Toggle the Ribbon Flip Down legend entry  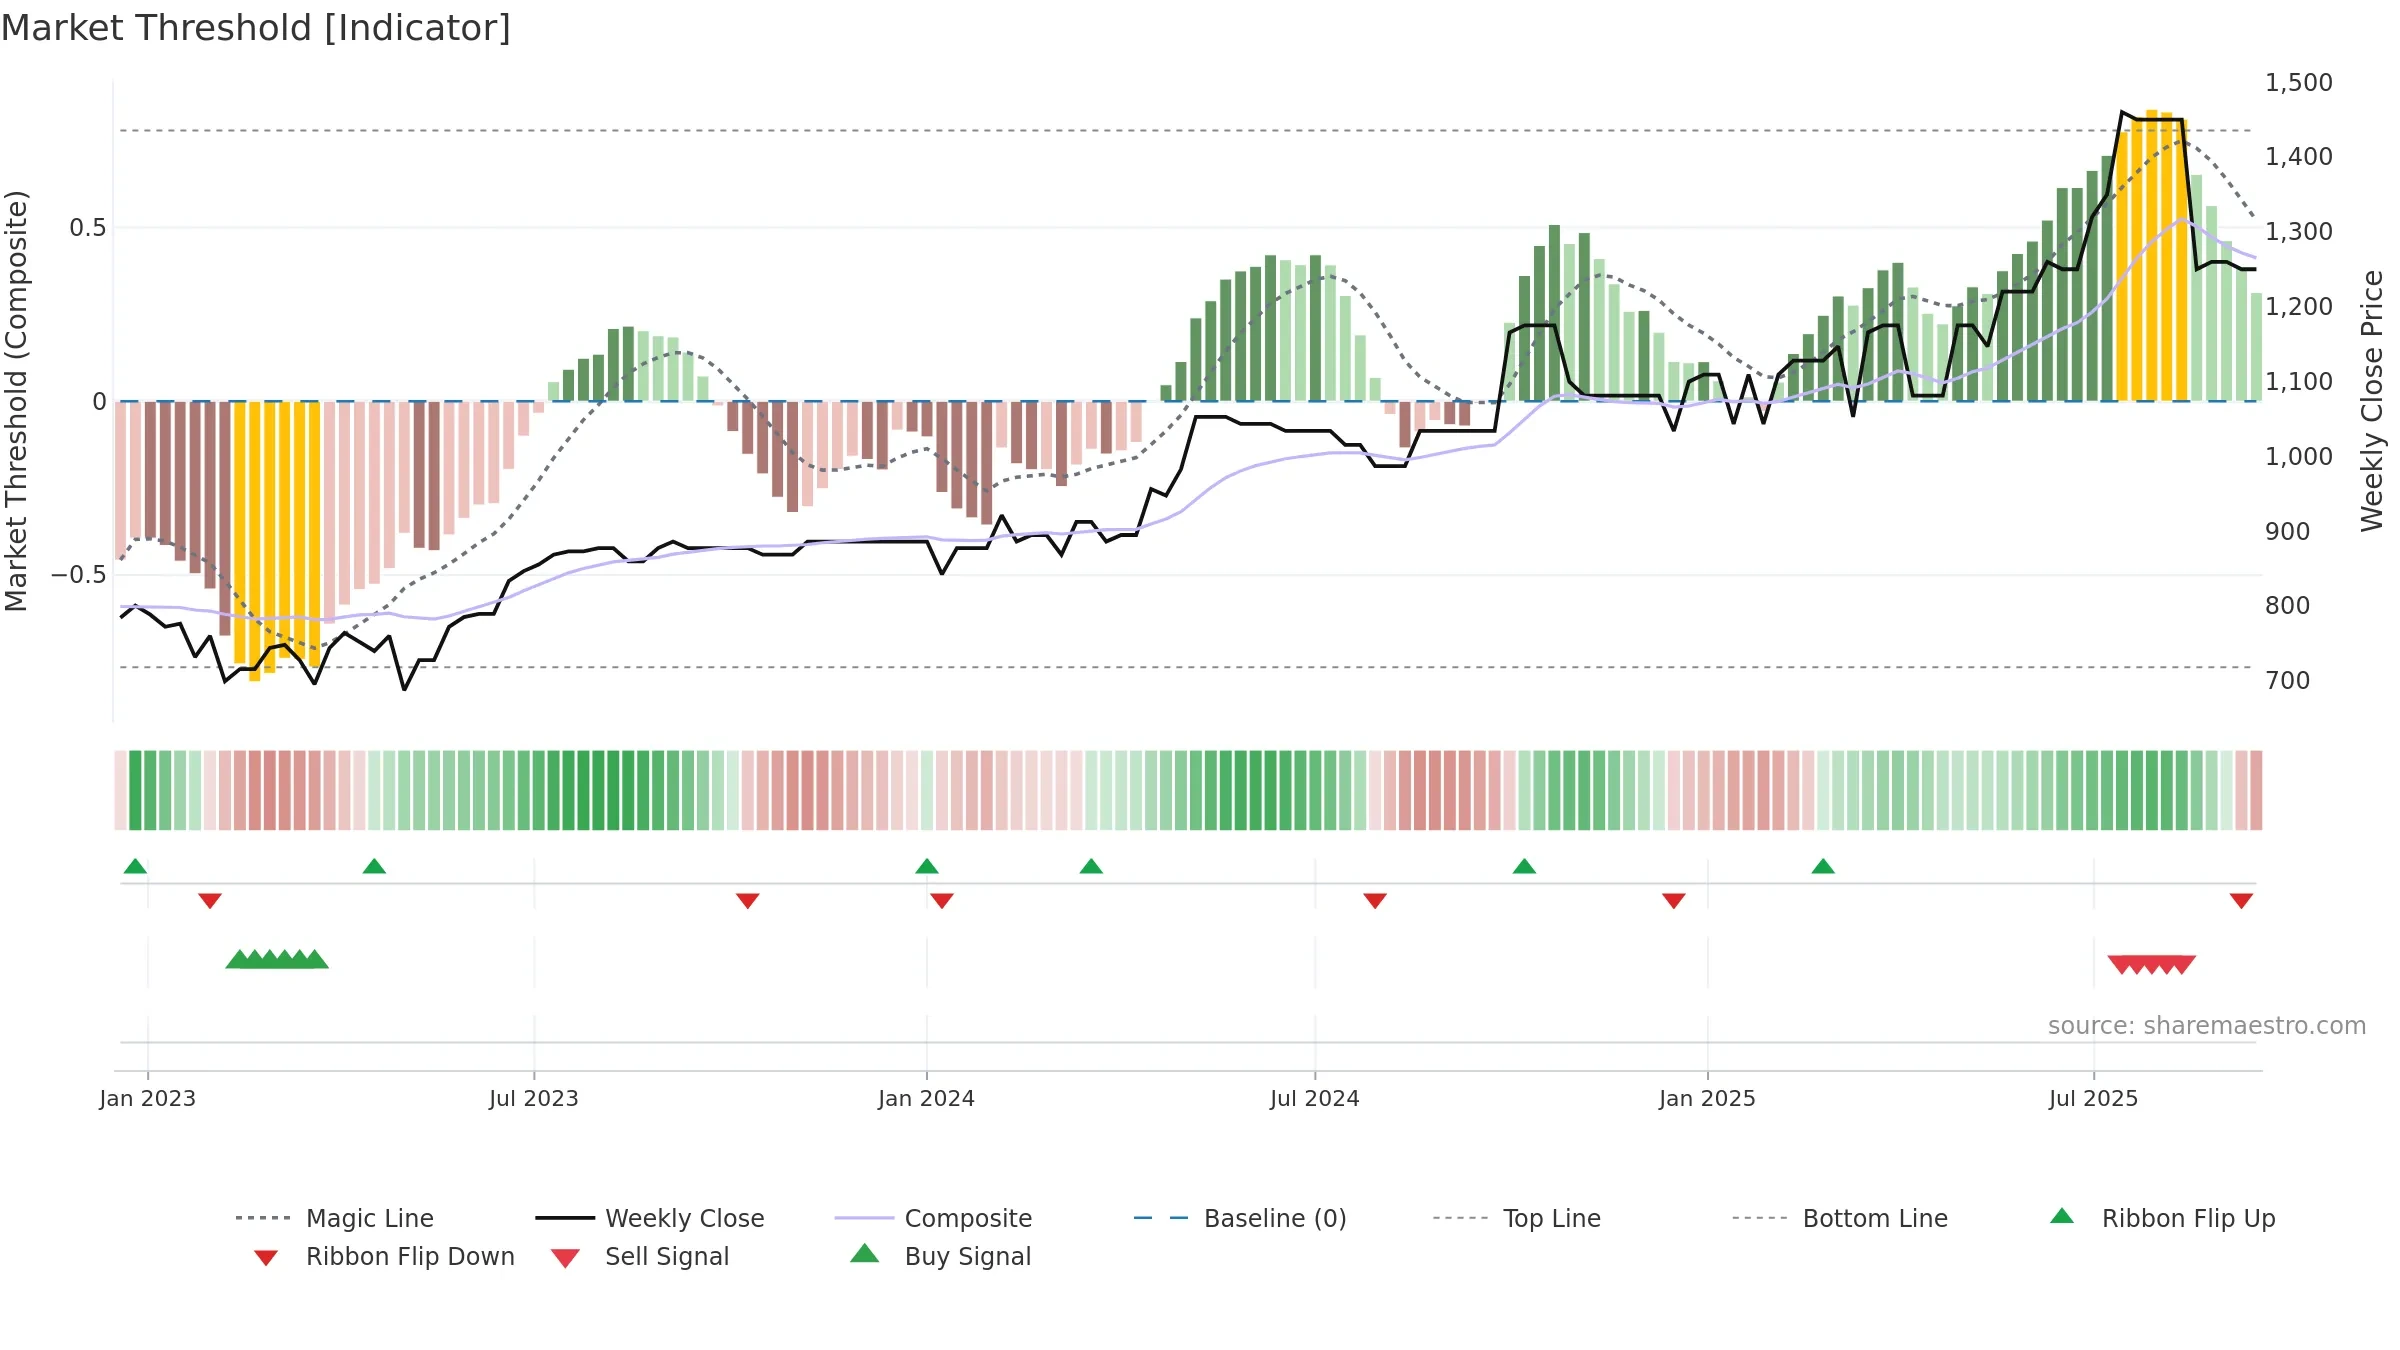[383, 1256]
